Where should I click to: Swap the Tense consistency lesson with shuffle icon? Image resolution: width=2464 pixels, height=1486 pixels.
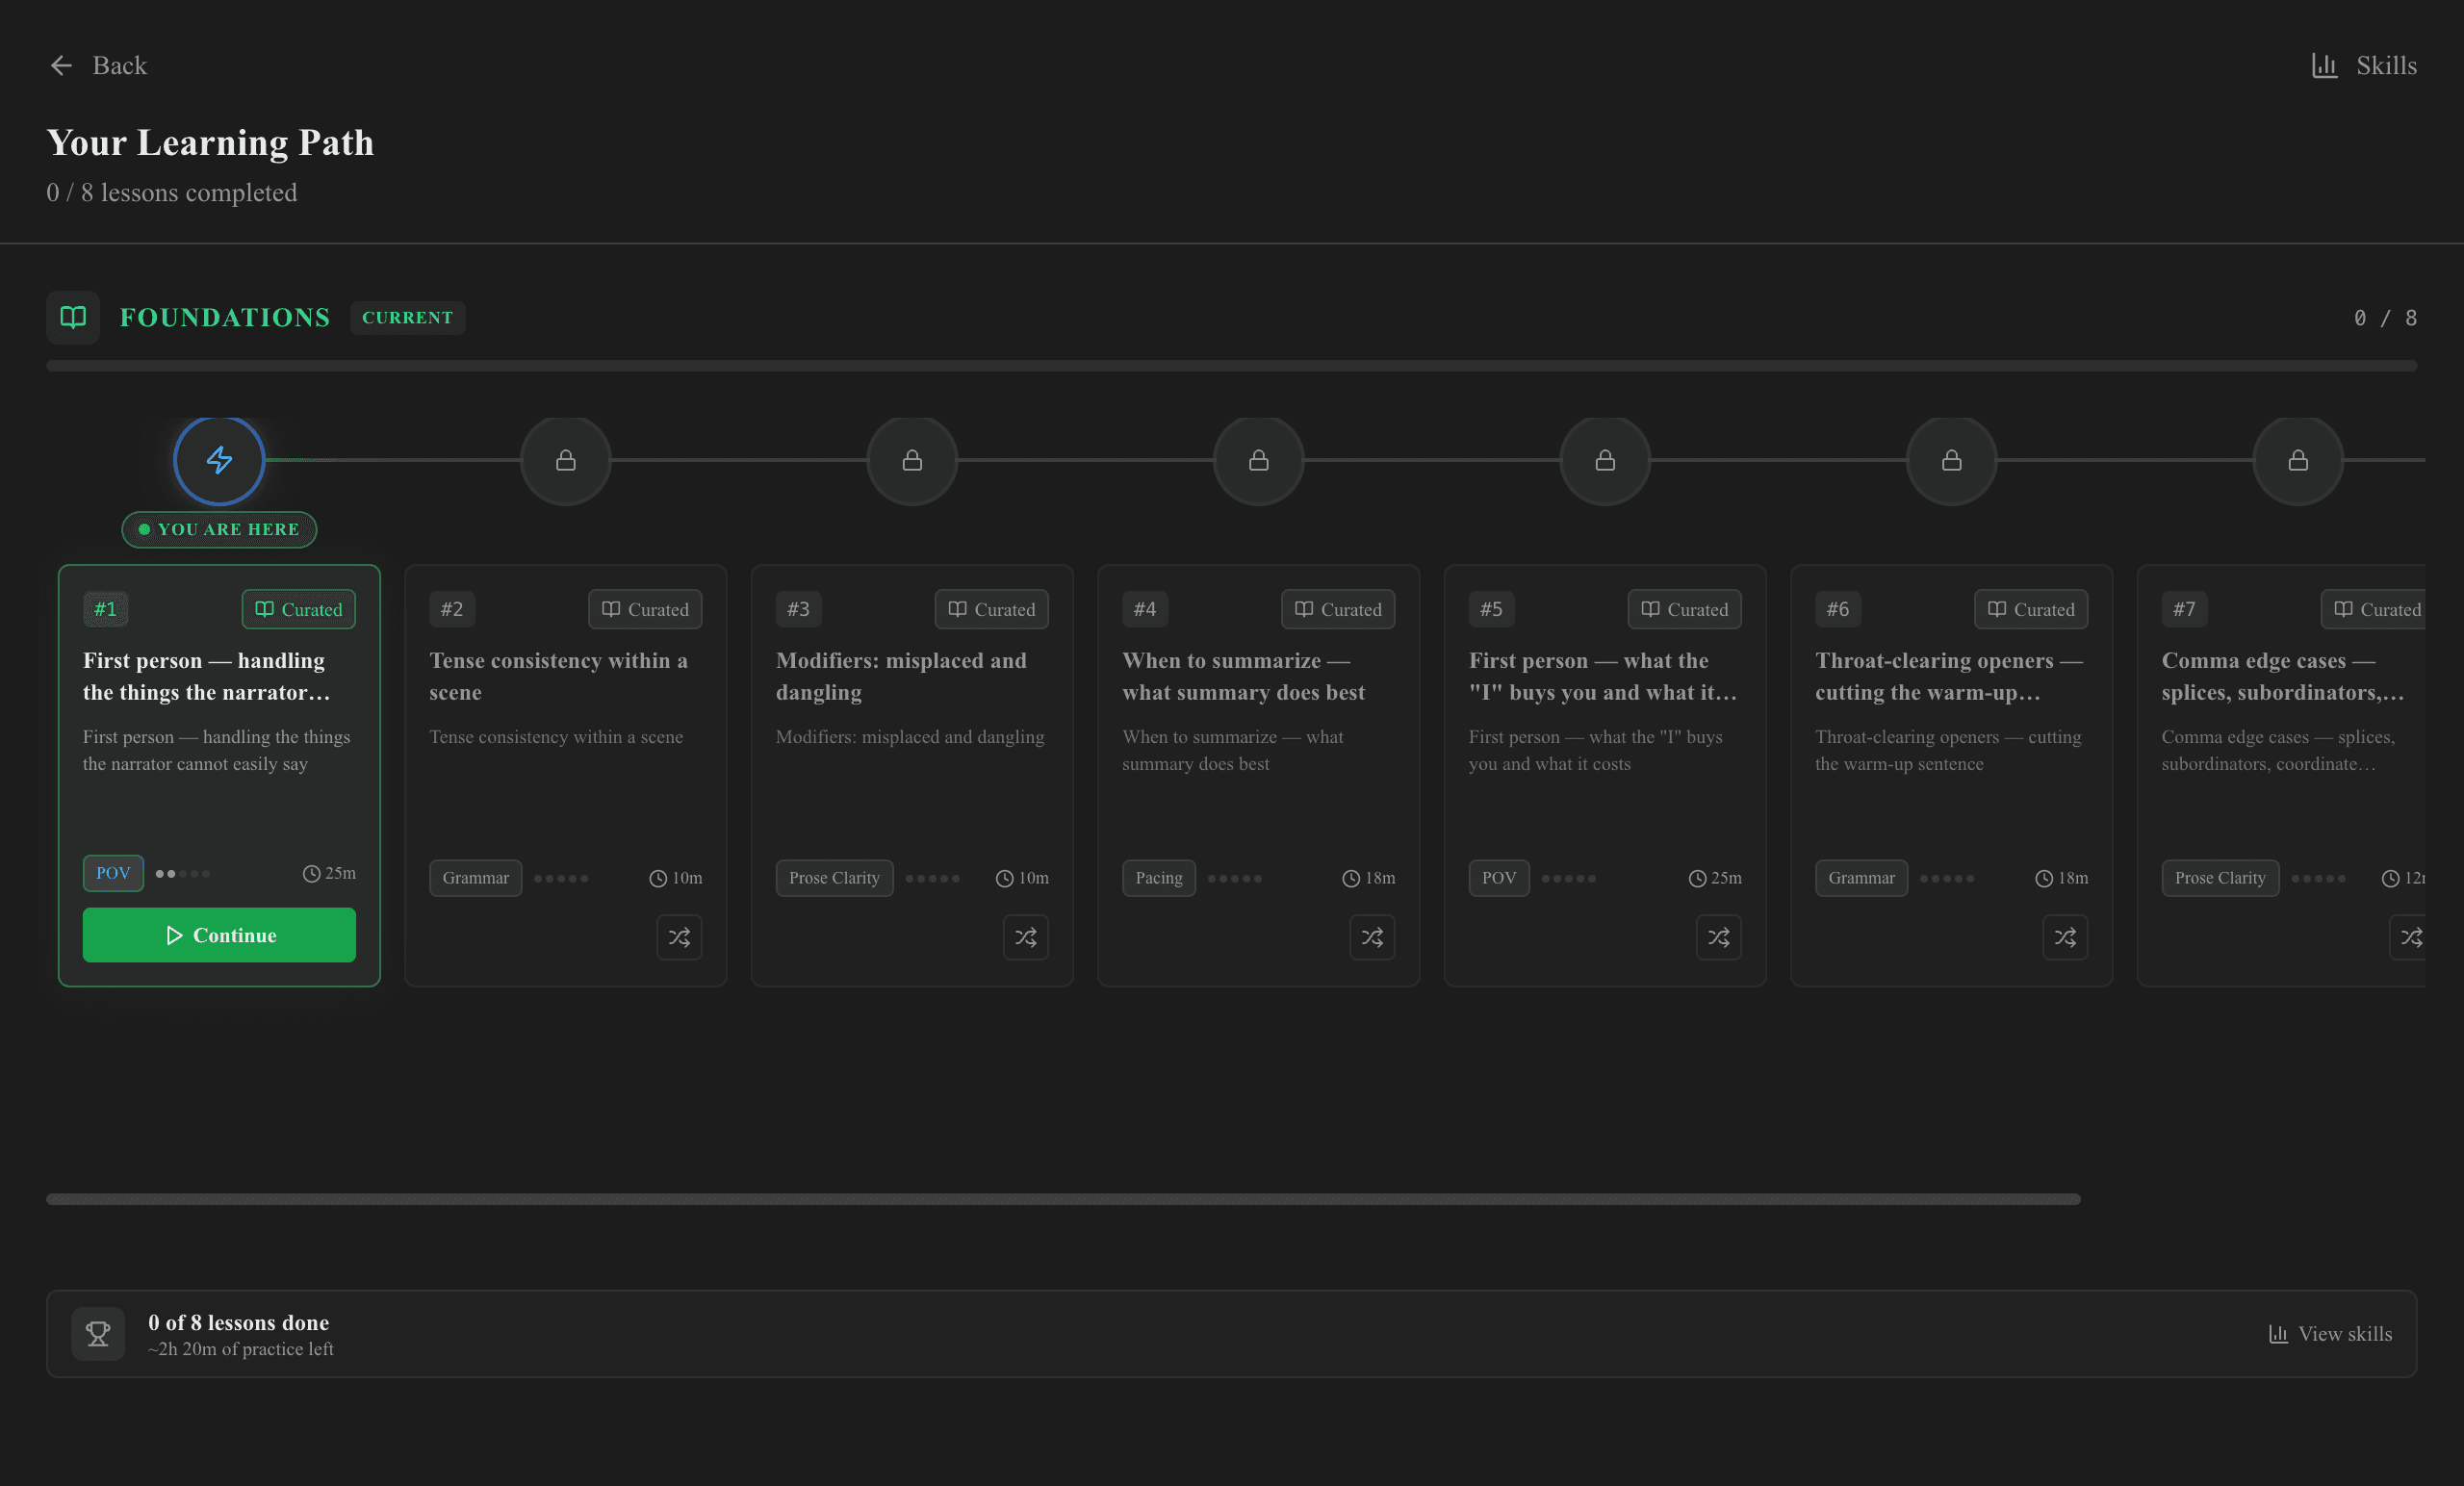pos(679,937)
